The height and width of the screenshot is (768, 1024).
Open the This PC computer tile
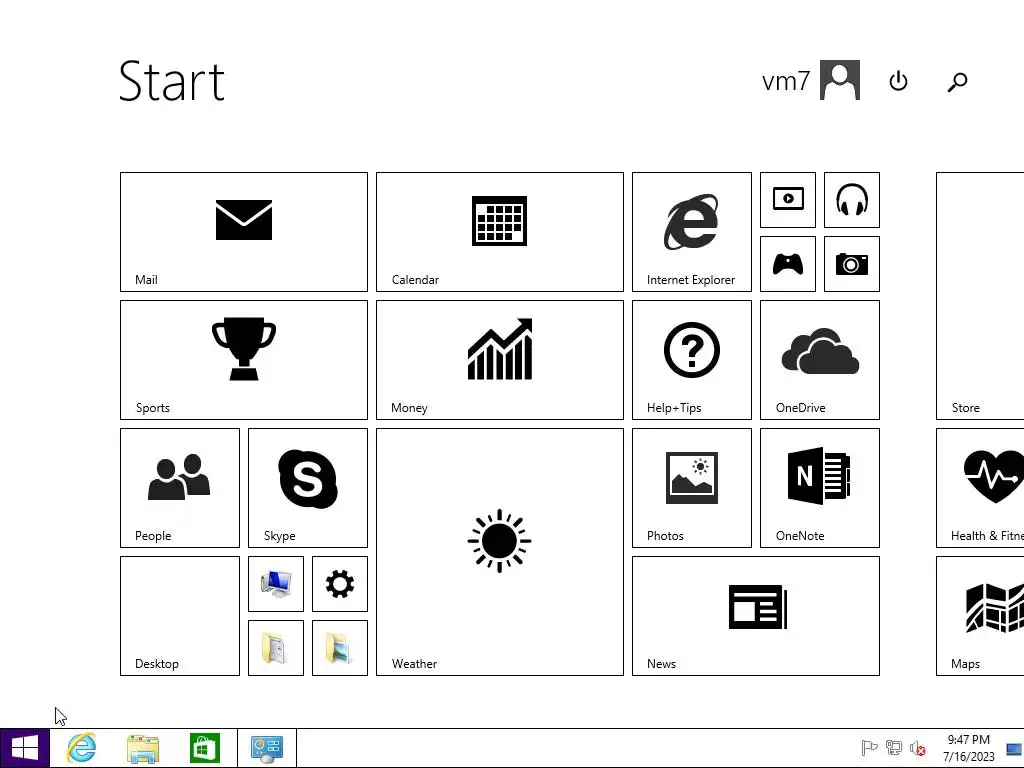(x=276, y=584)
